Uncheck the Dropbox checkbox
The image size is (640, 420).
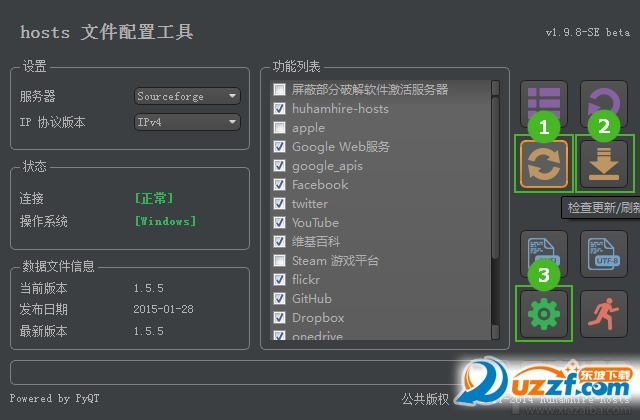tap(280, 317)
